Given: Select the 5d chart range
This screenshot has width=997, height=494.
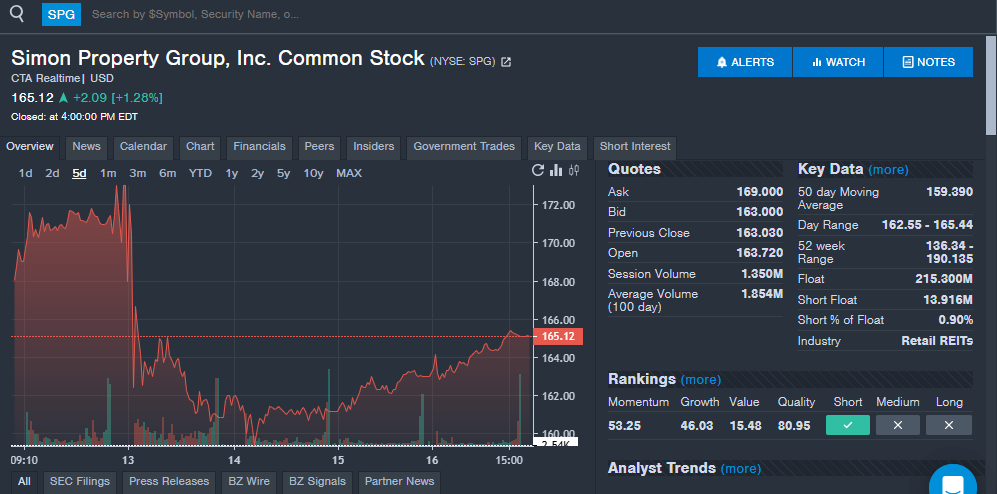Looking at the screenshot, I should [x=79, y=174].
